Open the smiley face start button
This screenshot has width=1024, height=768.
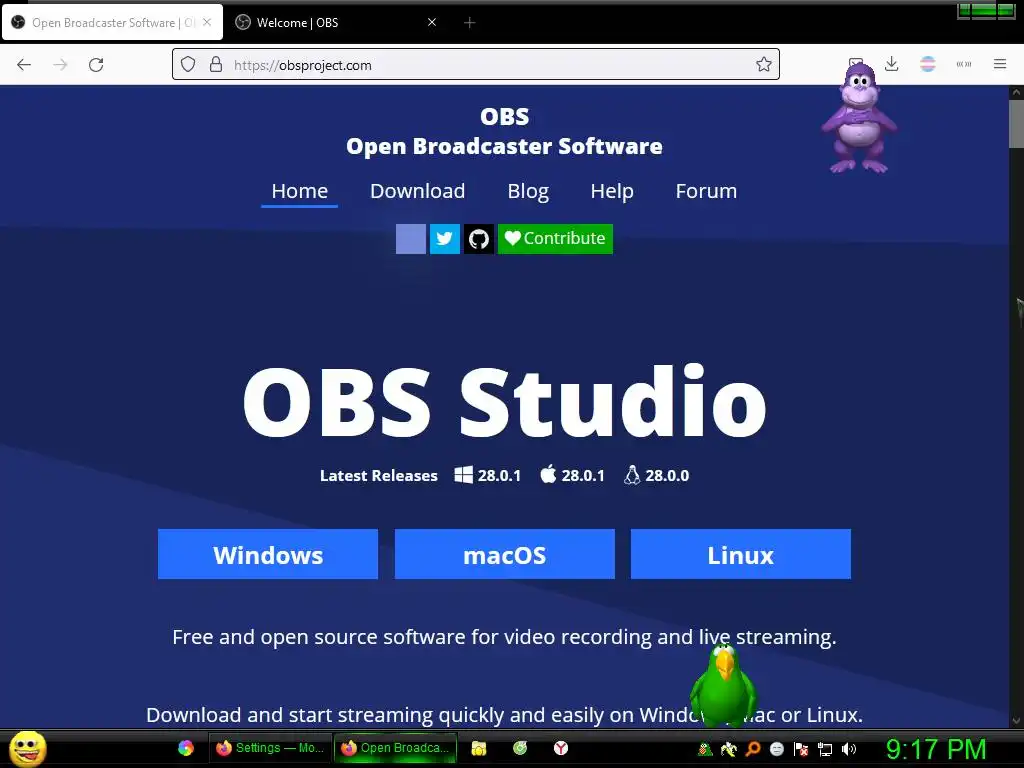tap(27, 748)
